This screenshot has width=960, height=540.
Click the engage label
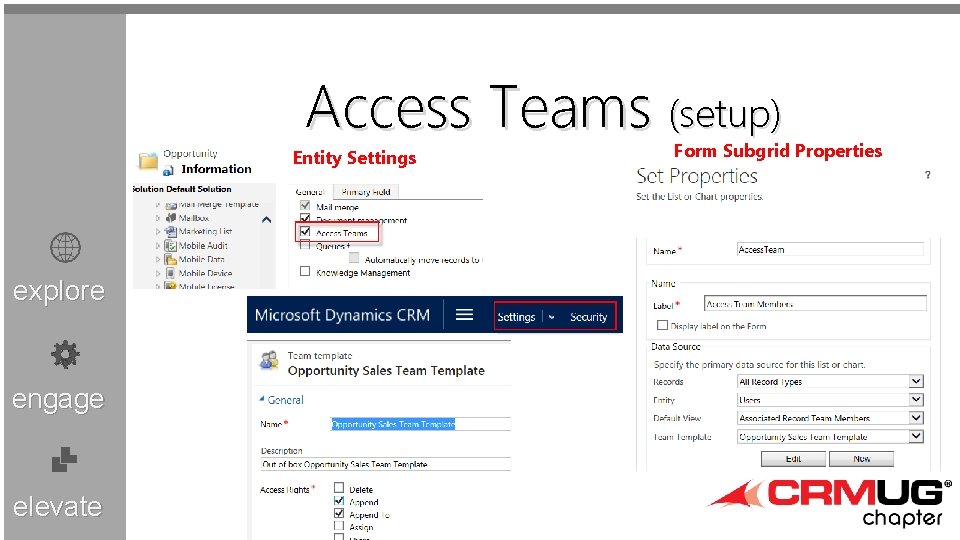point(58,400)
